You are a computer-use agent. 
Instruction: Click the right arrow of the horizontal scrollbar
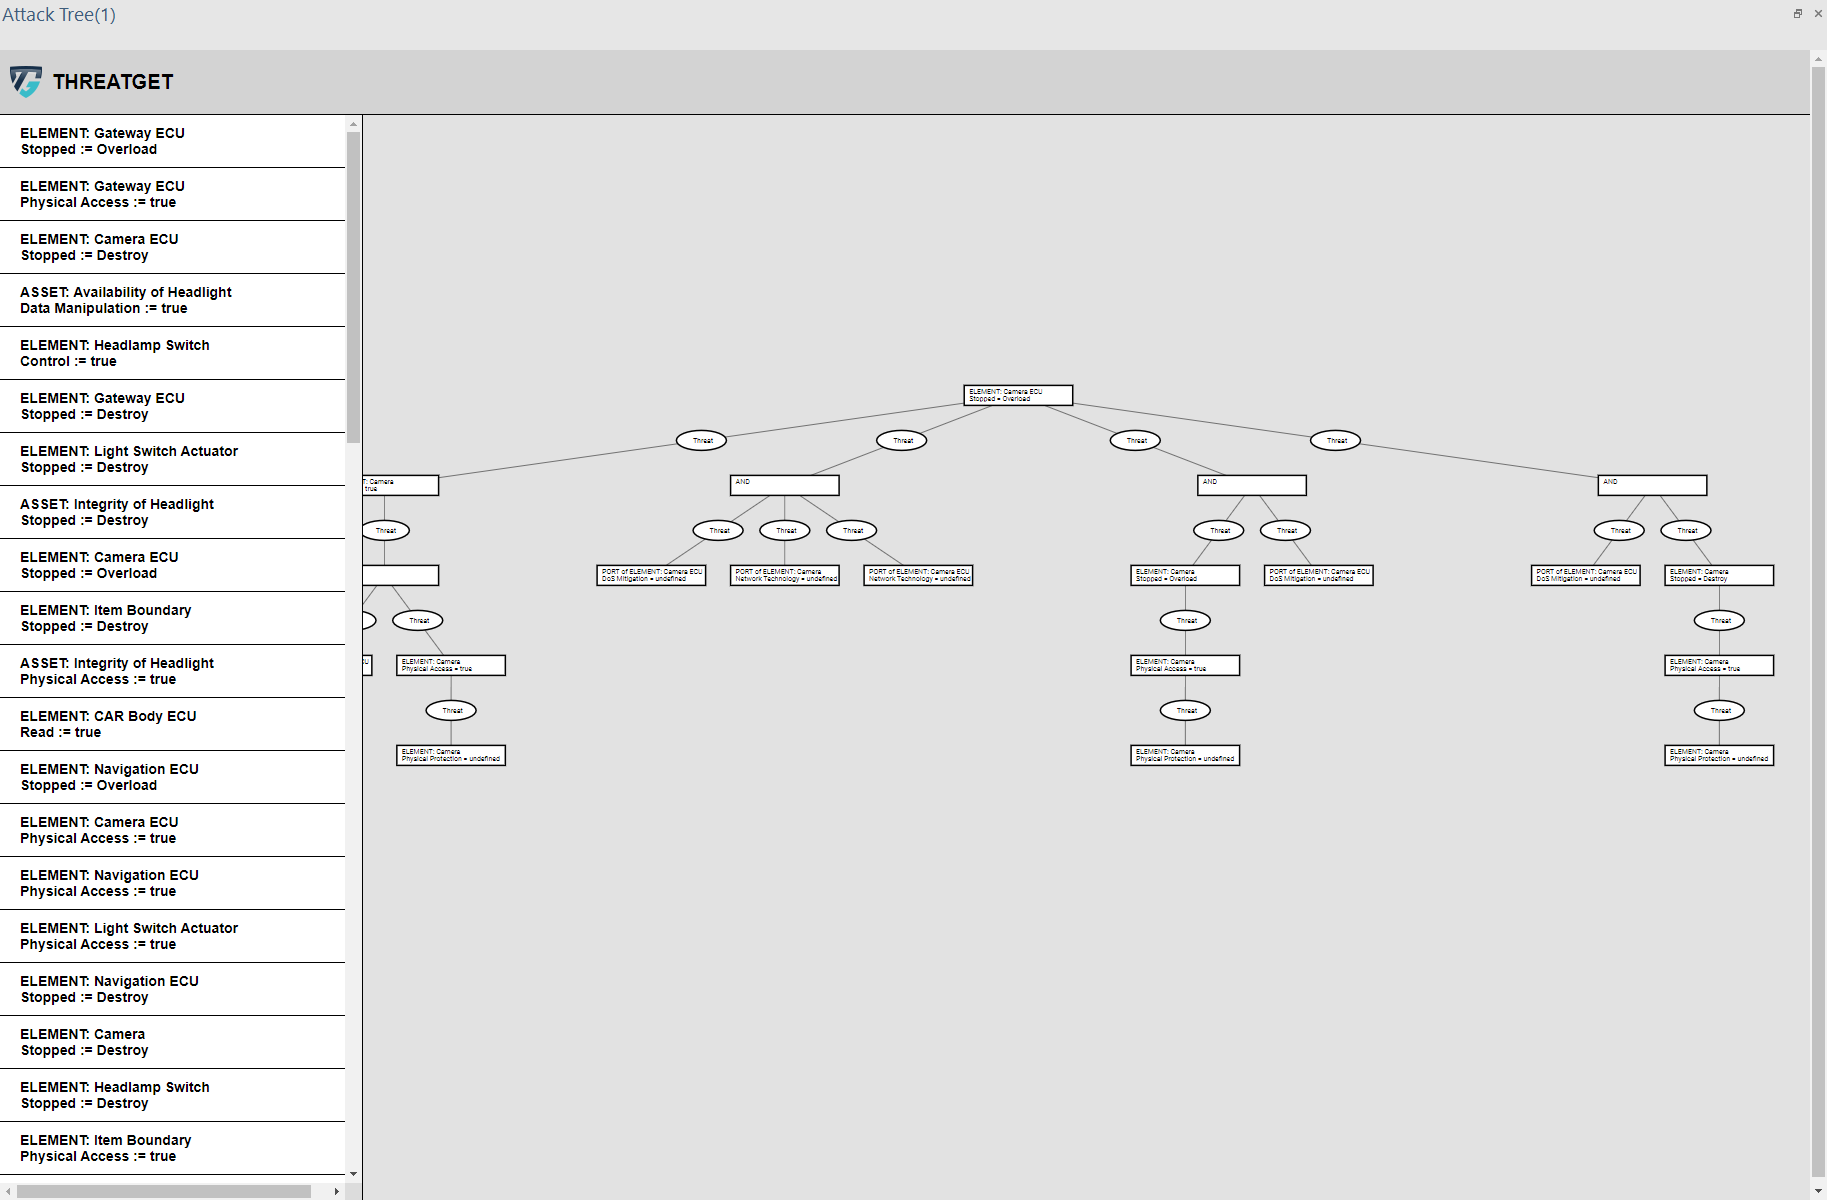[x=336, y=1191]
